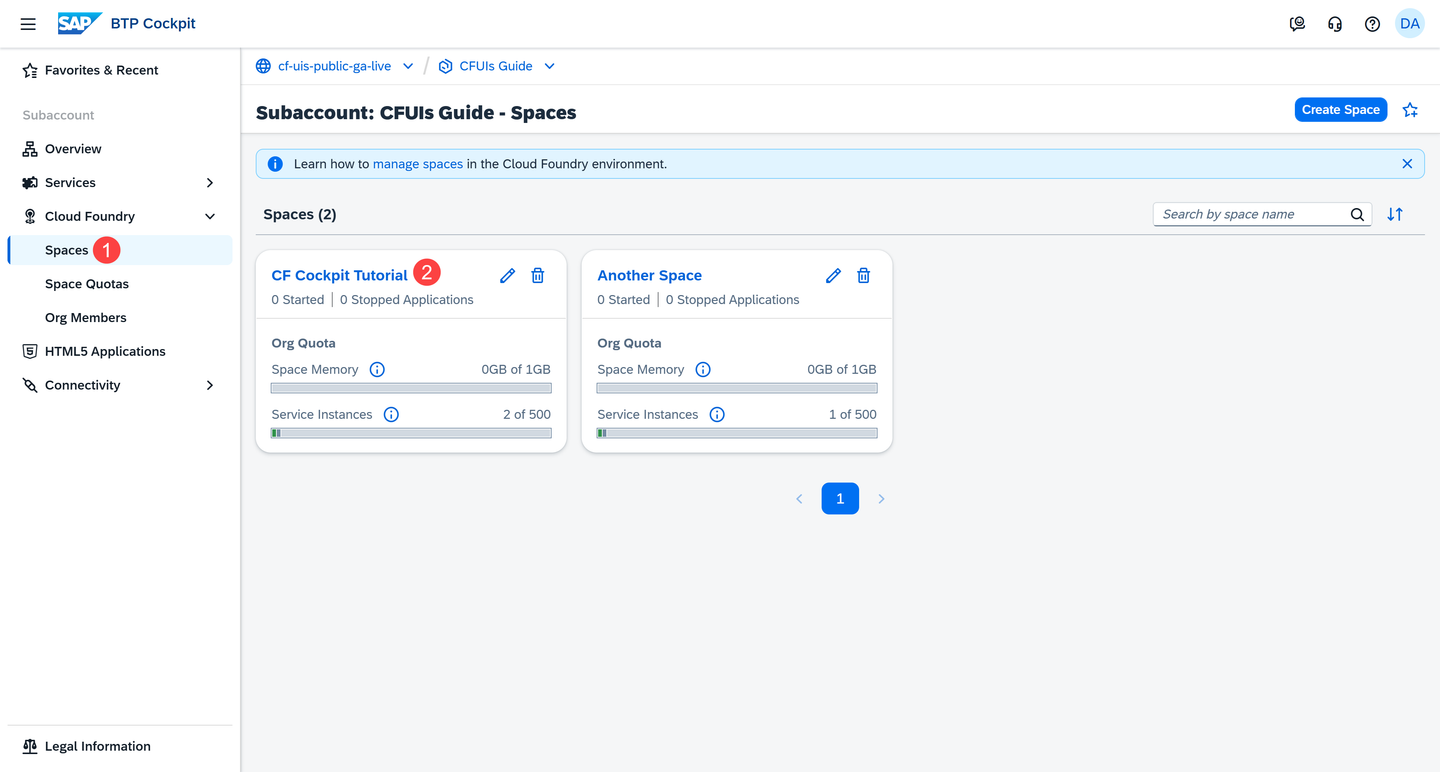Open the support headset icon

click(x=1335, y=24)
